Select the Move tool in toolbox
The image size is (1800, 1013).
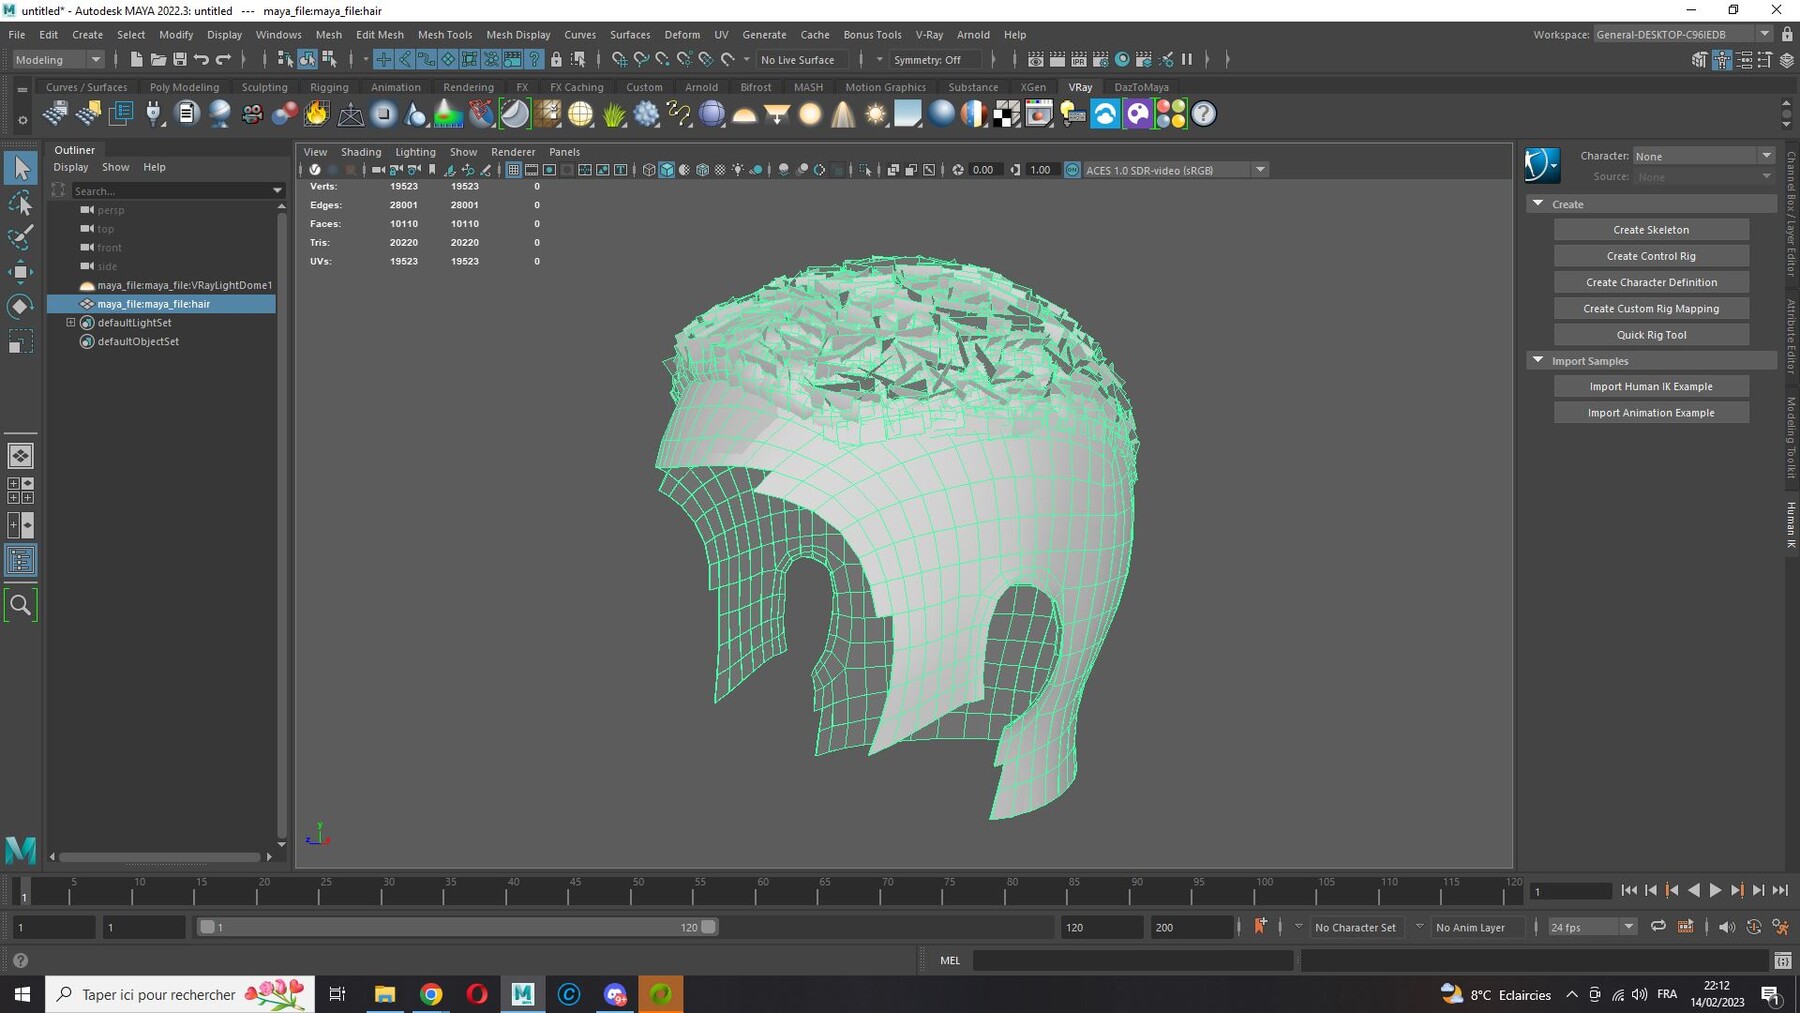(20, 271)
